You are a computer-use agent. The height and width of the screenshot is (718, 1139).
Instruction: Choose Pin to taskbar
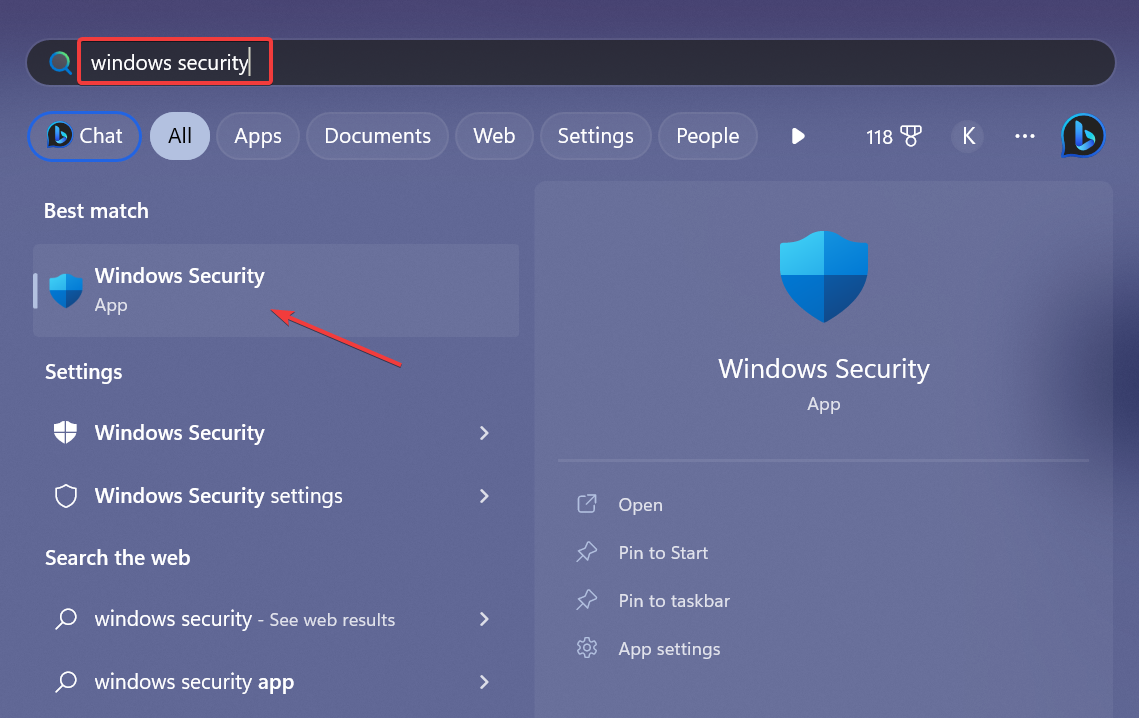coord(674,601)
